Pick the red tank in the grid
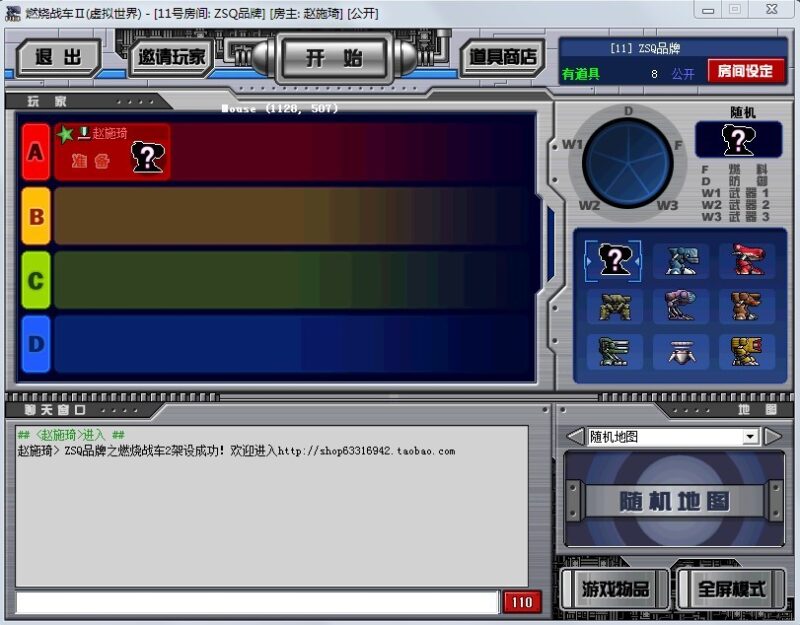The width and height of the screenshot is (800, 625). pyautogui.click(x=746, y=260)
